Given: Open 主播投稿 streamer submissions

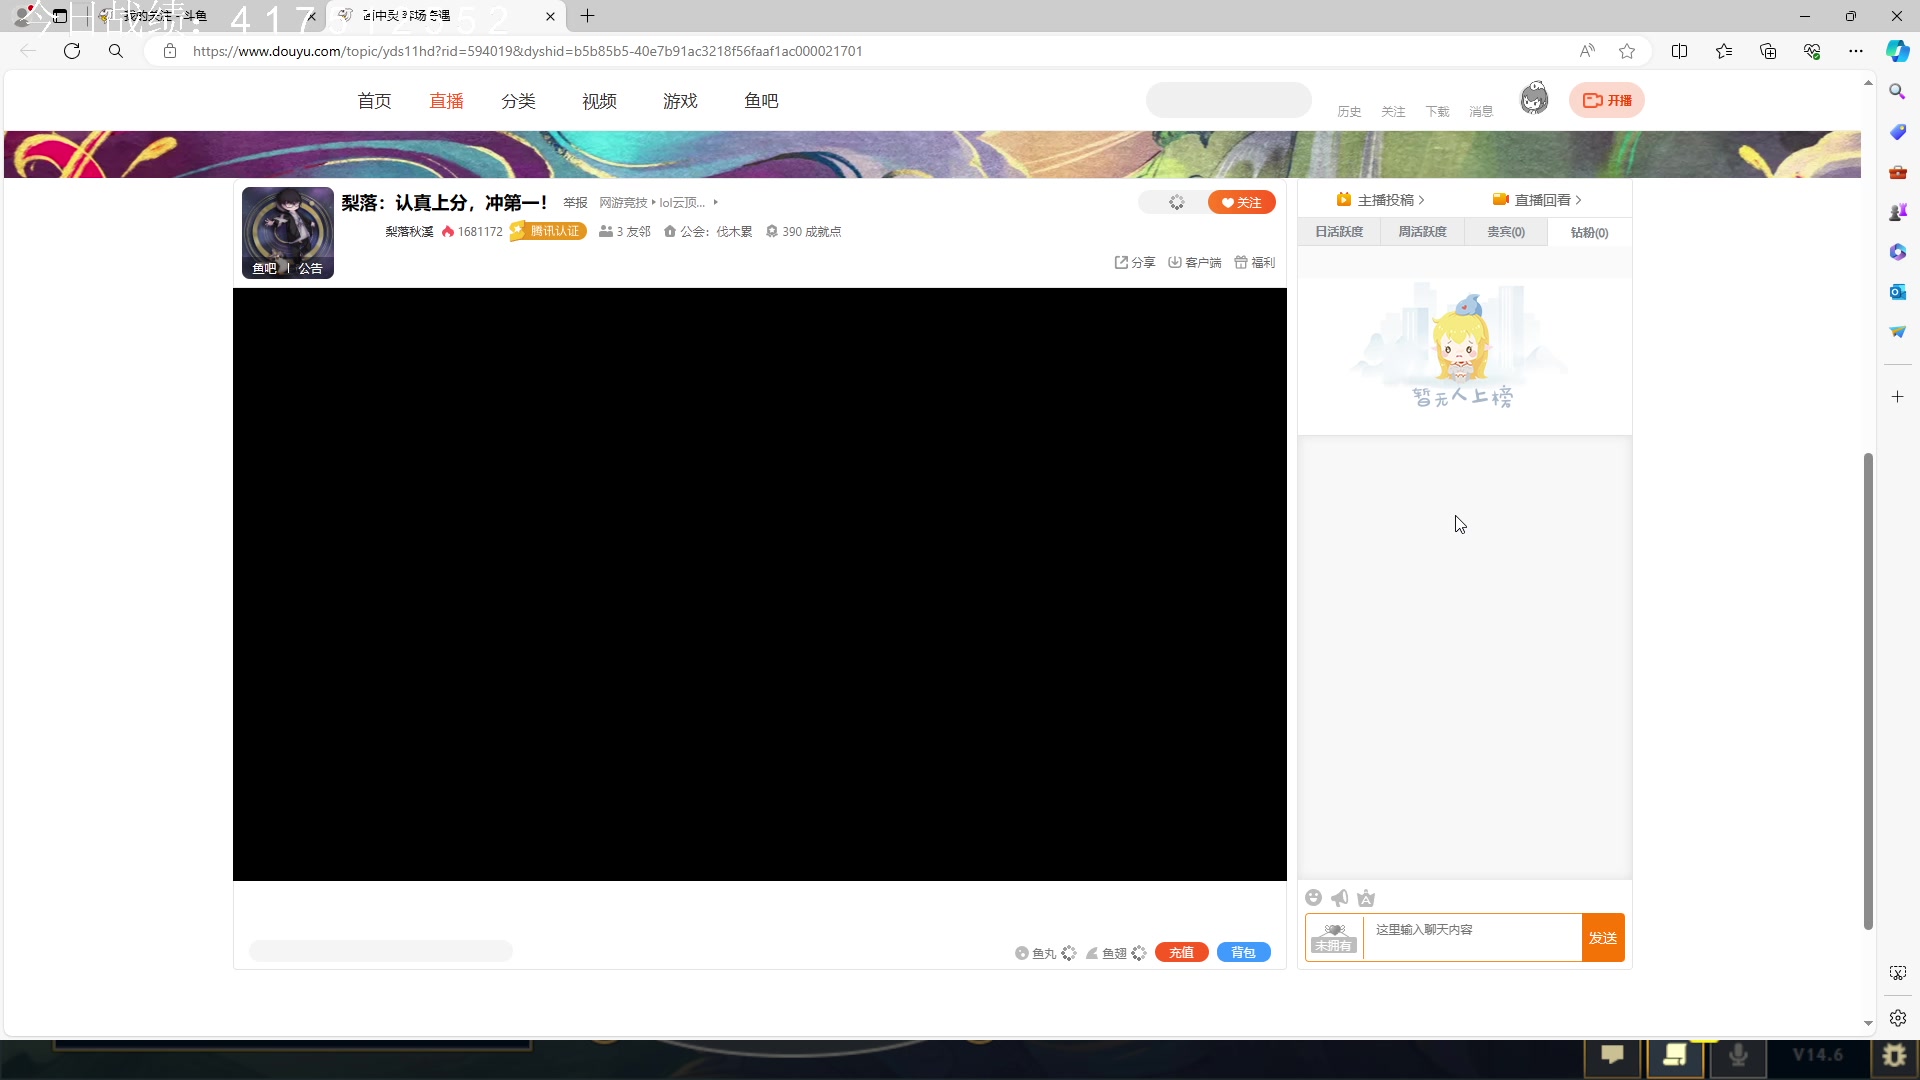Looking at the screenshot, I should pos(1380,200).
